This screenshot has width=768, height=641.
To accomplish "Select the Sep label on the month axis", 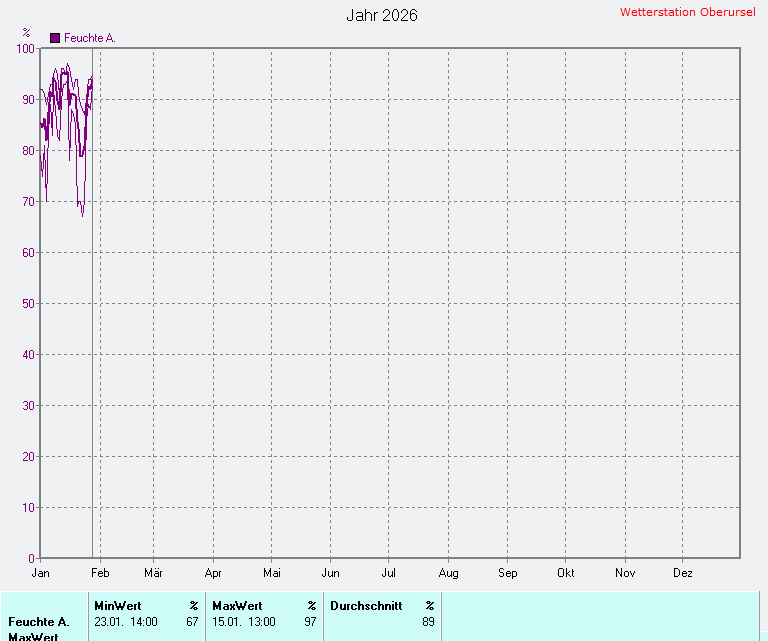I will (507, 573).
